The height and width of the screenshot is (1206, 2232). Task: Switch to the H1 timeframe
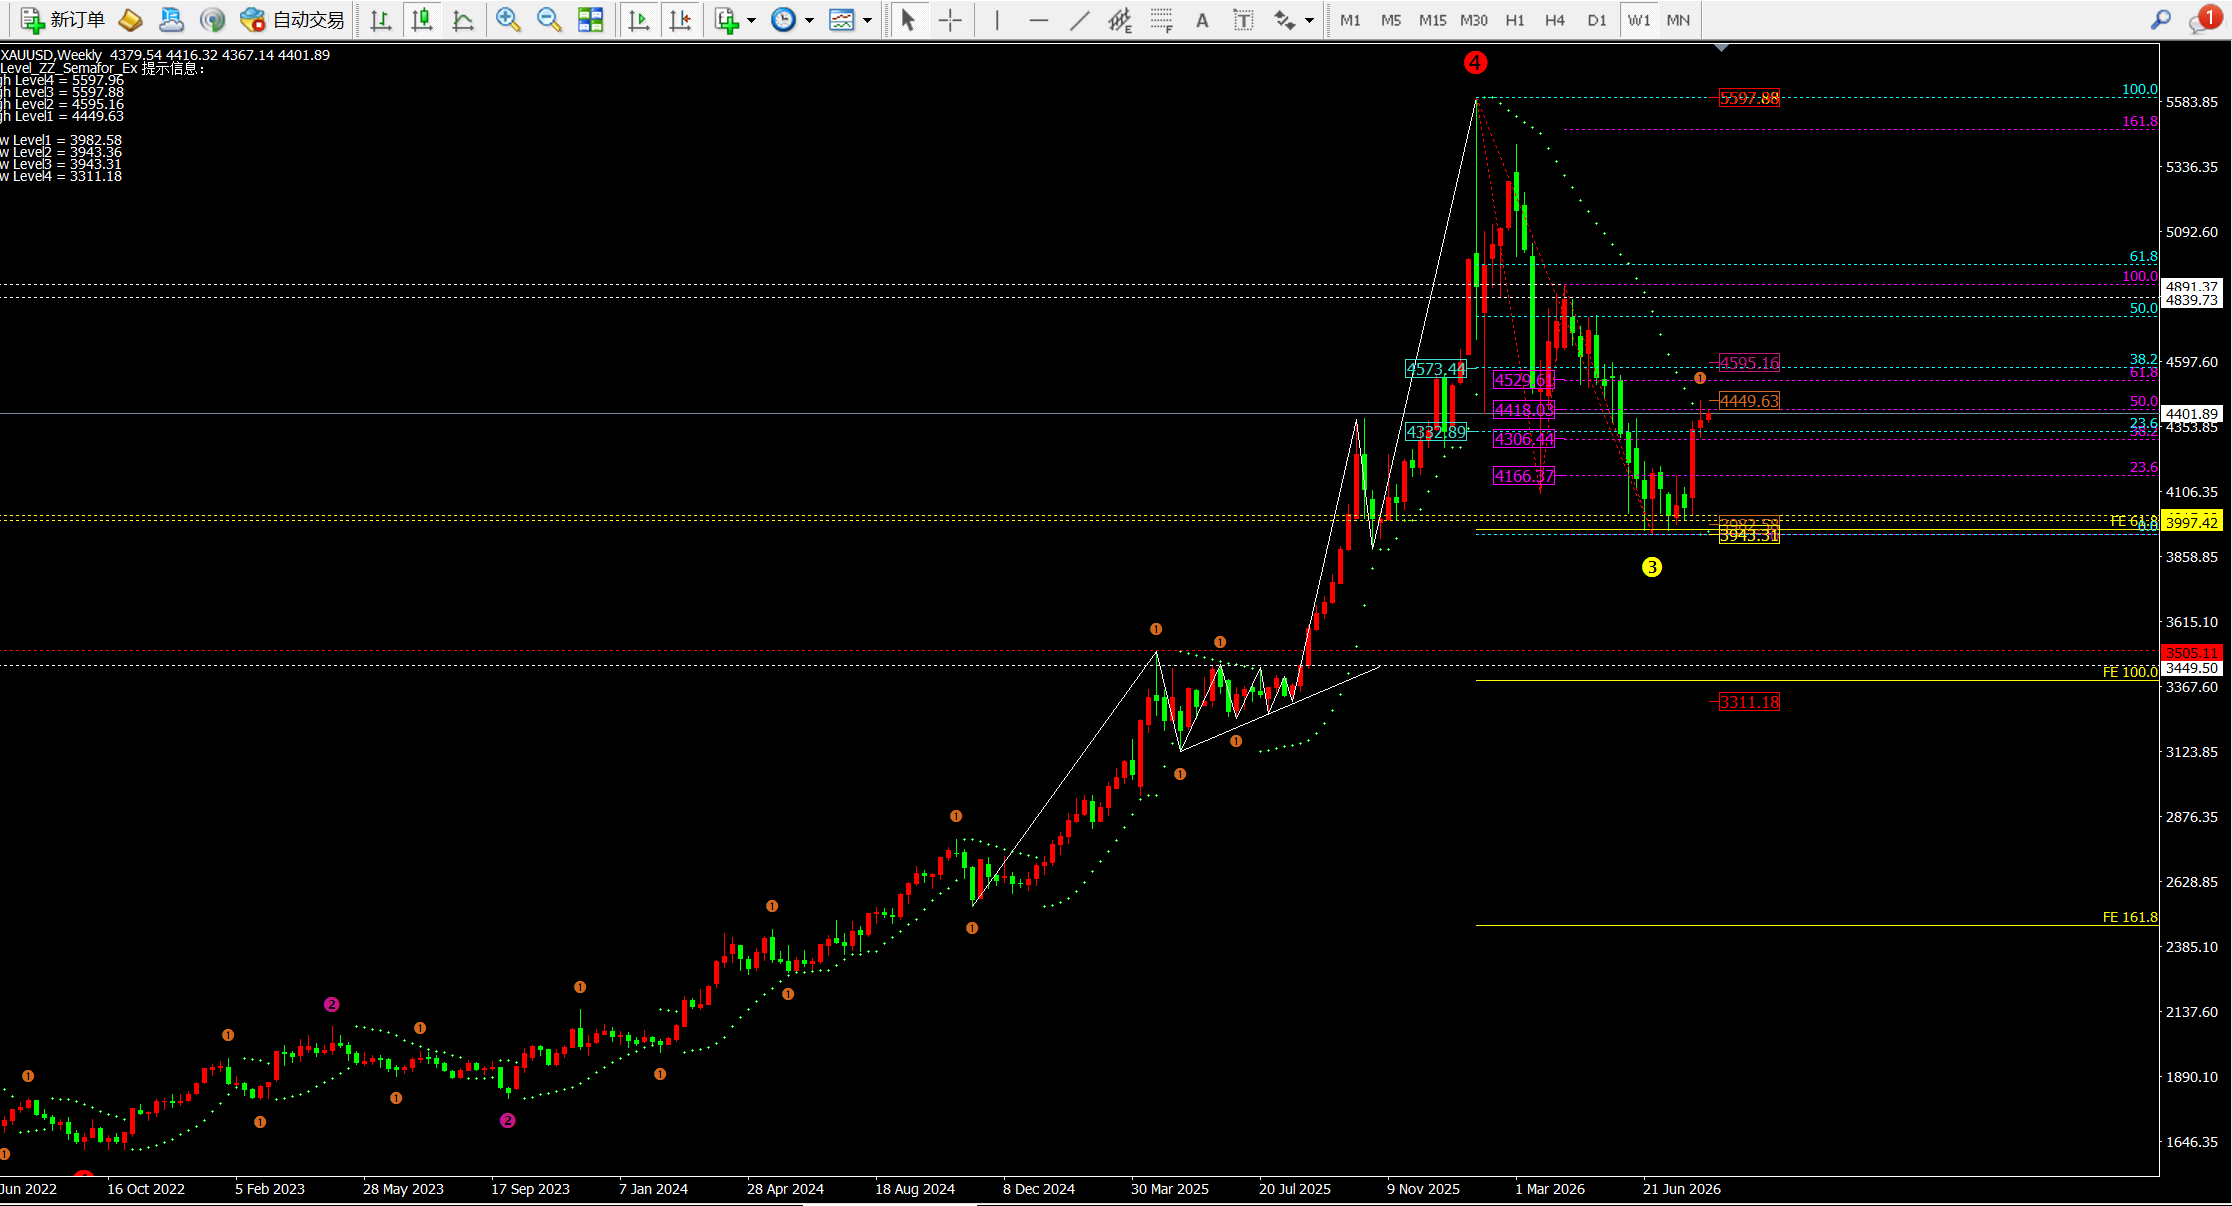point(1515,20)
